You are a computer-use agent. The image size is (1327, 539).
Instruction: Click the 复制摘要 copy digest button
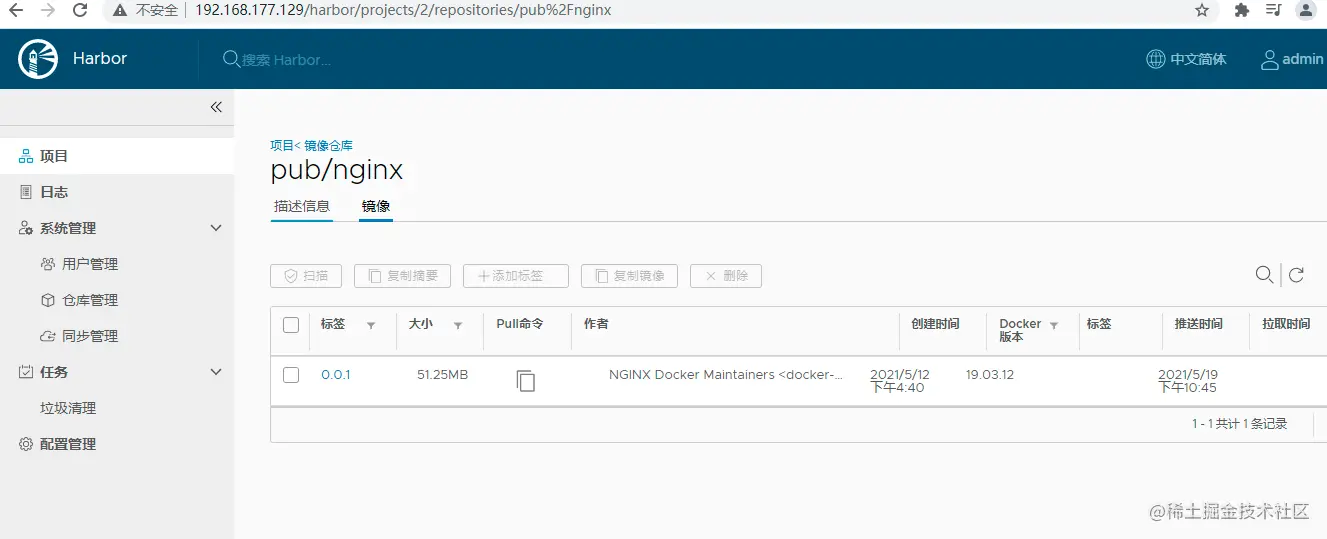pos(403,276)
